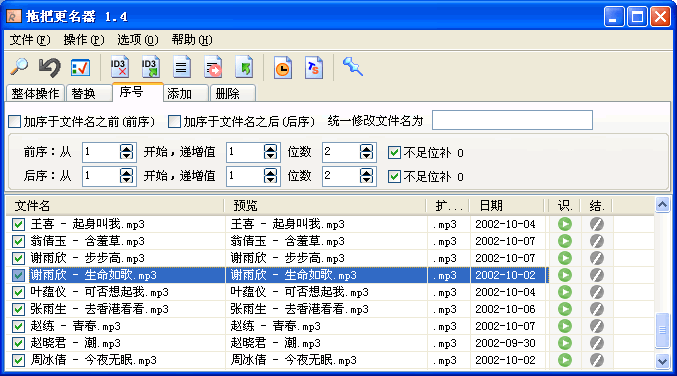Screen dimensions: 677x376
Task: Enable 加序于文件名之前 (前序) checkbox
Action: (15, 121)
